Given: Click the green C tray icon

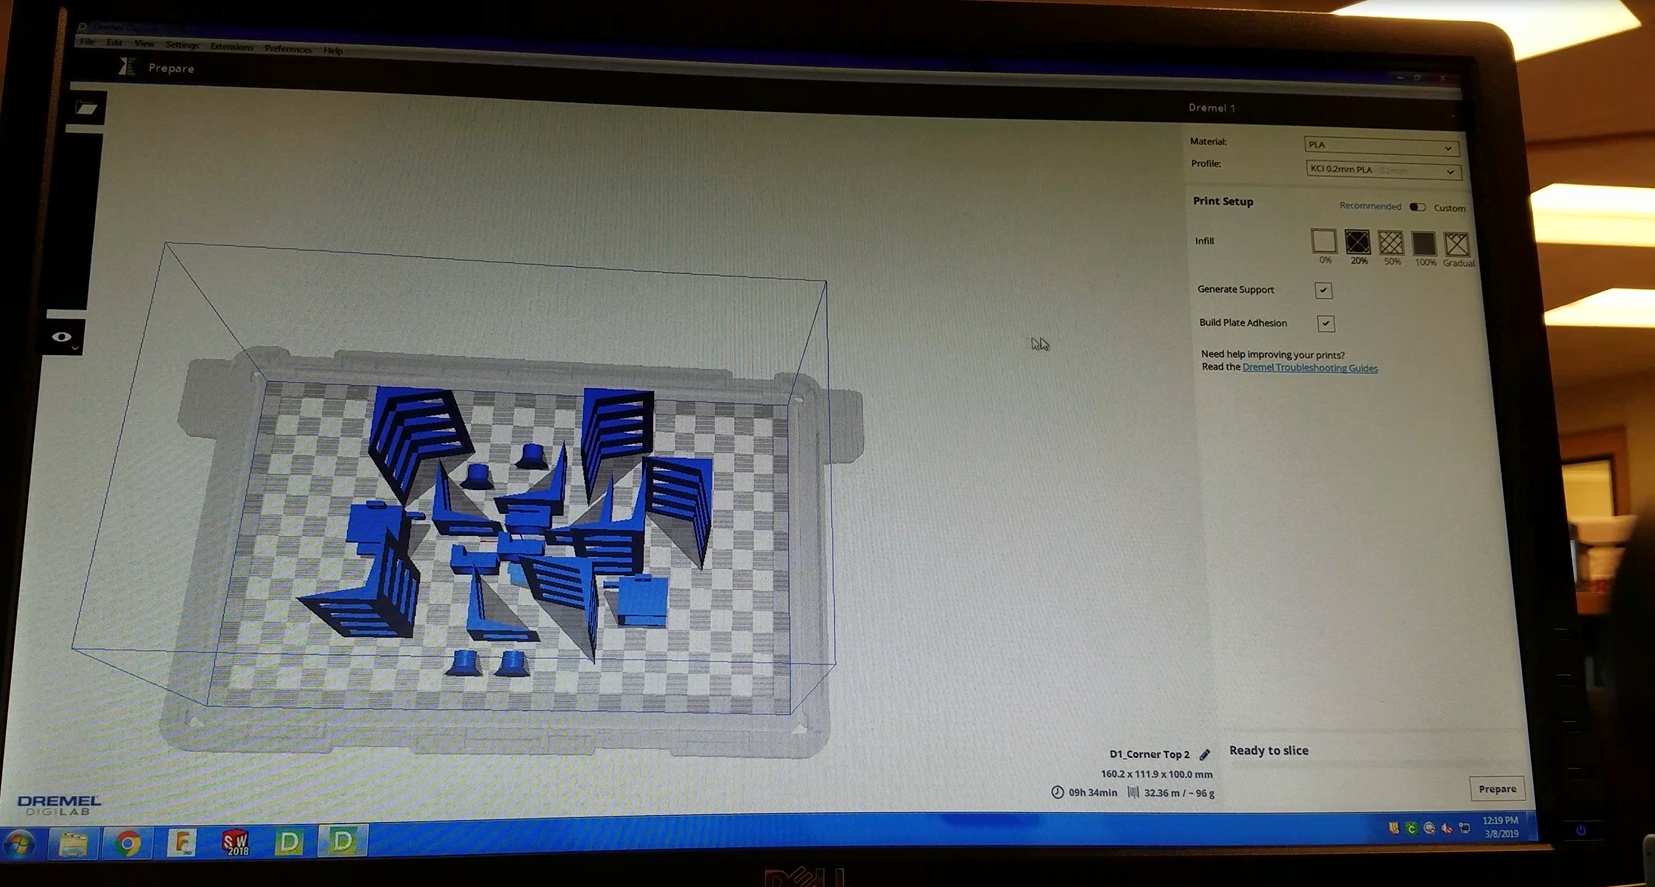Looking at the screenshot, I should 1411,828.
